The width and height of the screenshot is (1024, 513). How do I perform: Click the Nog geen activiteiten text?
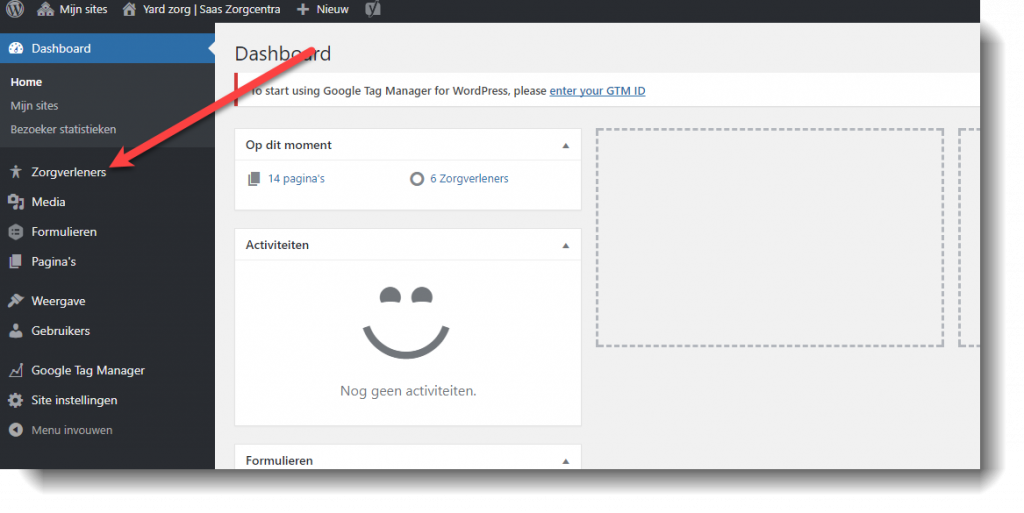tap(408, 391)
